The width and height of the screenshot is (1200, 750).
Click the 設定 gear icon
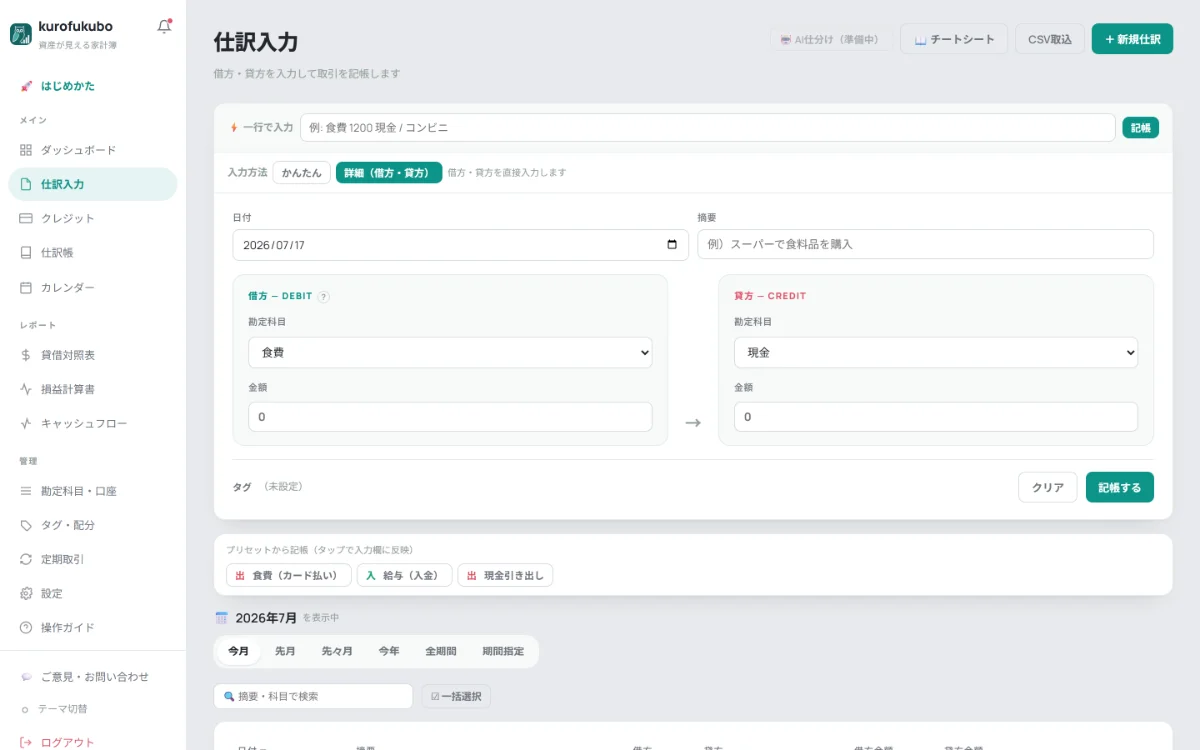pyautogui.click(x=26, y=593)
